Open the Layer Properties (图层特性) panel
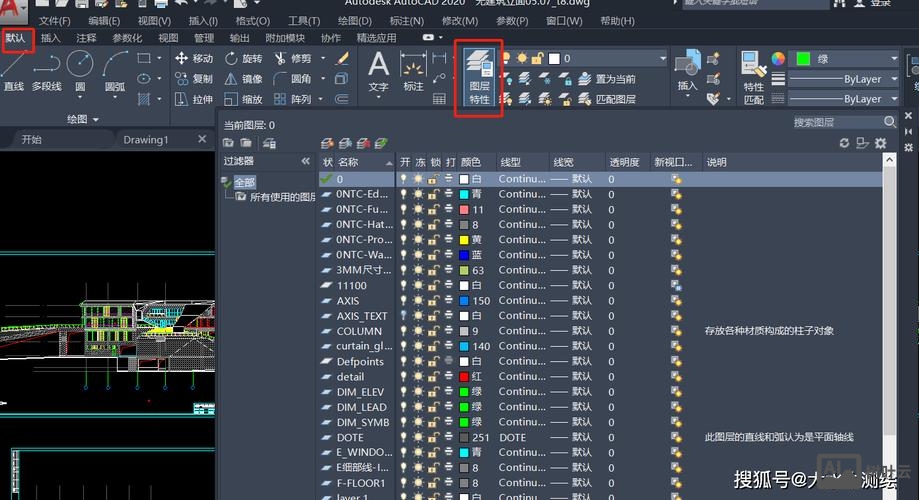This screenshot has width=919, height=500. (x=480, y=77)
